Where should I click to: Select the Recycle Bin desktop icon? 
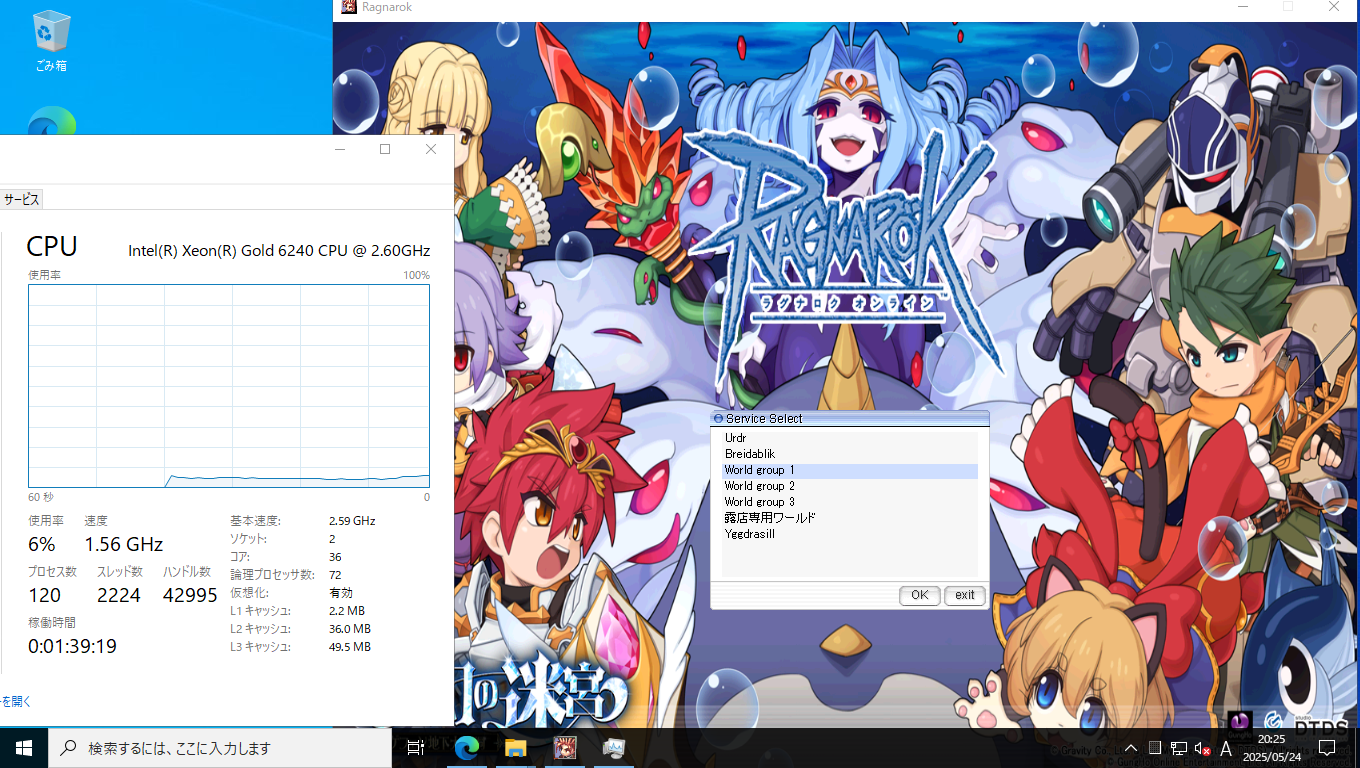(x=50, y=42)
